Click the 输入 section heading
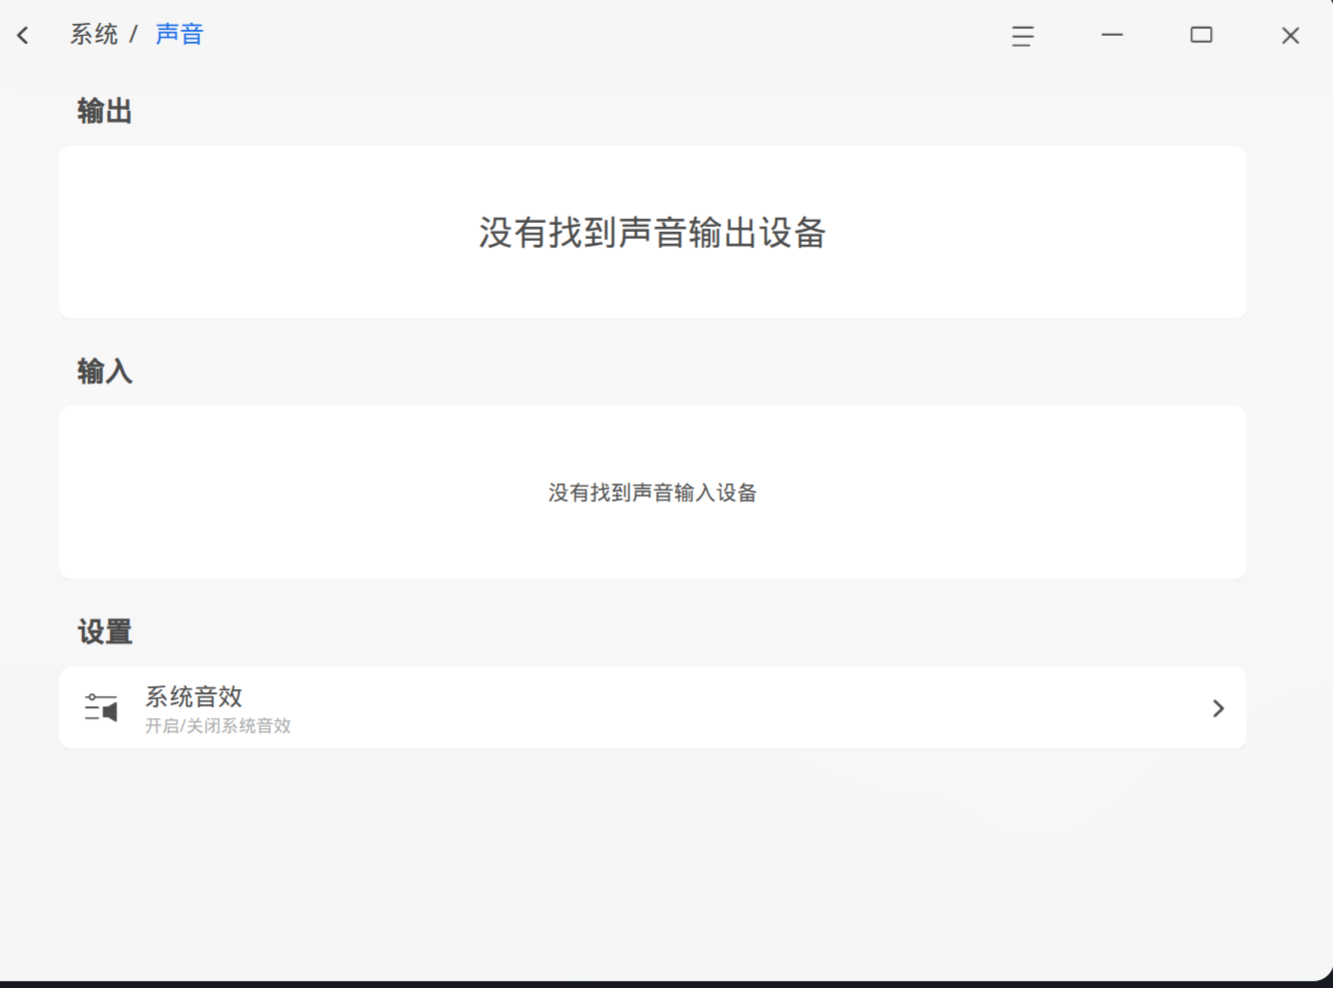This screenshot has width=1333, height=988. pos(105,372)
